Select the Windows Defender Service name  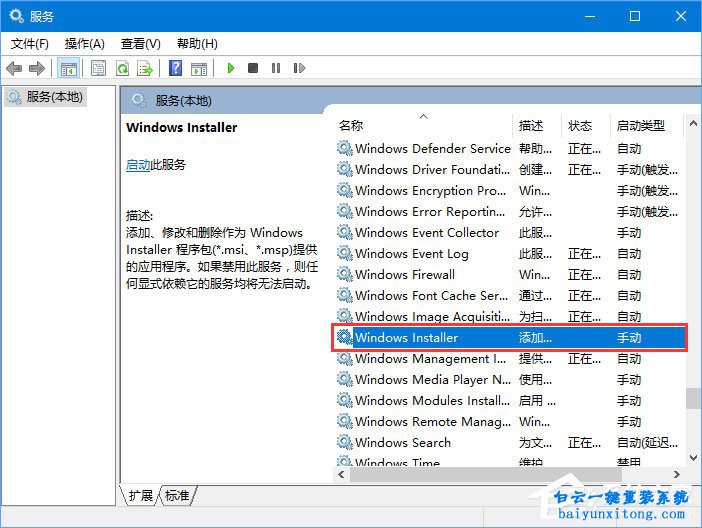tap(432, 148)
